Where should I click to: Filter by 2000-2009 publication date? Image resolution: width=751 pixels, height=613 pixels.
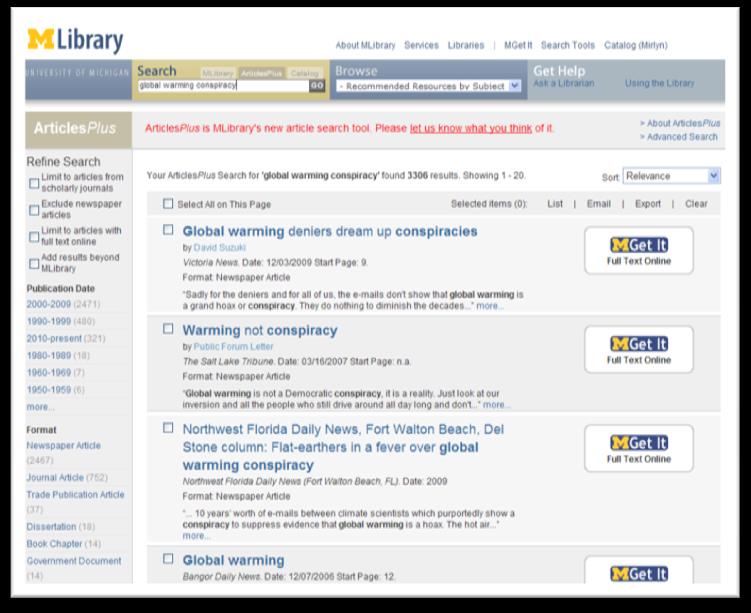click(49, 304)
